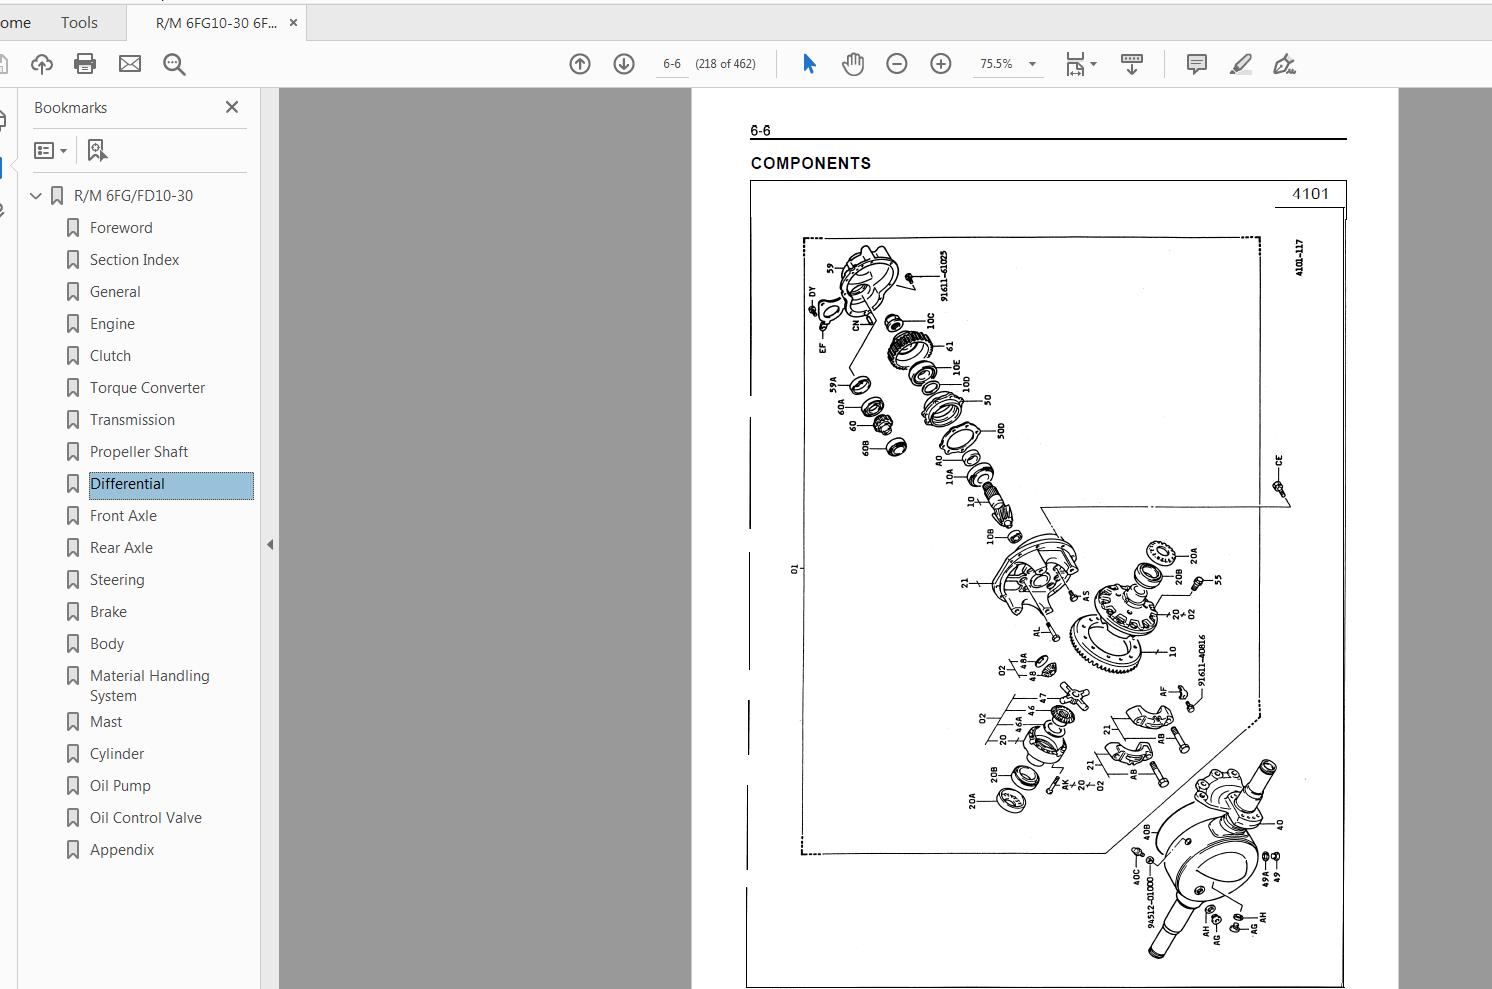Click the read mode / scrolling icon

(x=1132, y=64)
